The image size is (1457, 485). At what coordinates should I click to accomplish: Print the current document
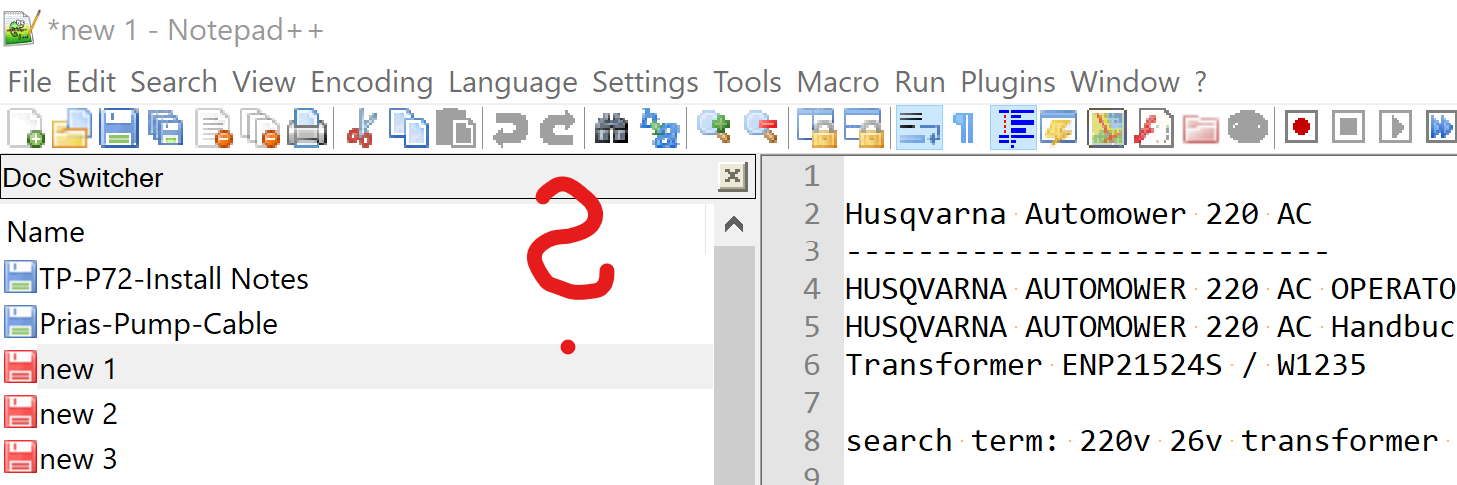[x=307, y=129]
